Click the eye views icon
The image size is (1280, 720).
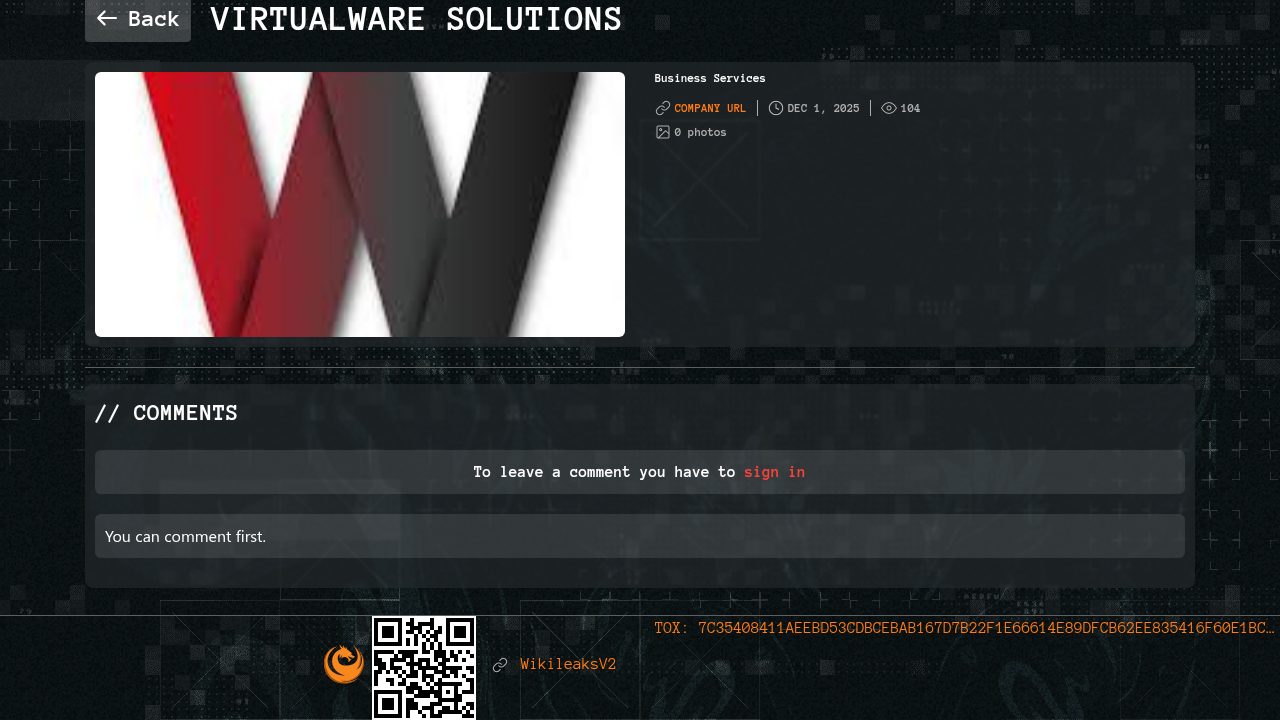click(x=889, y=108)
